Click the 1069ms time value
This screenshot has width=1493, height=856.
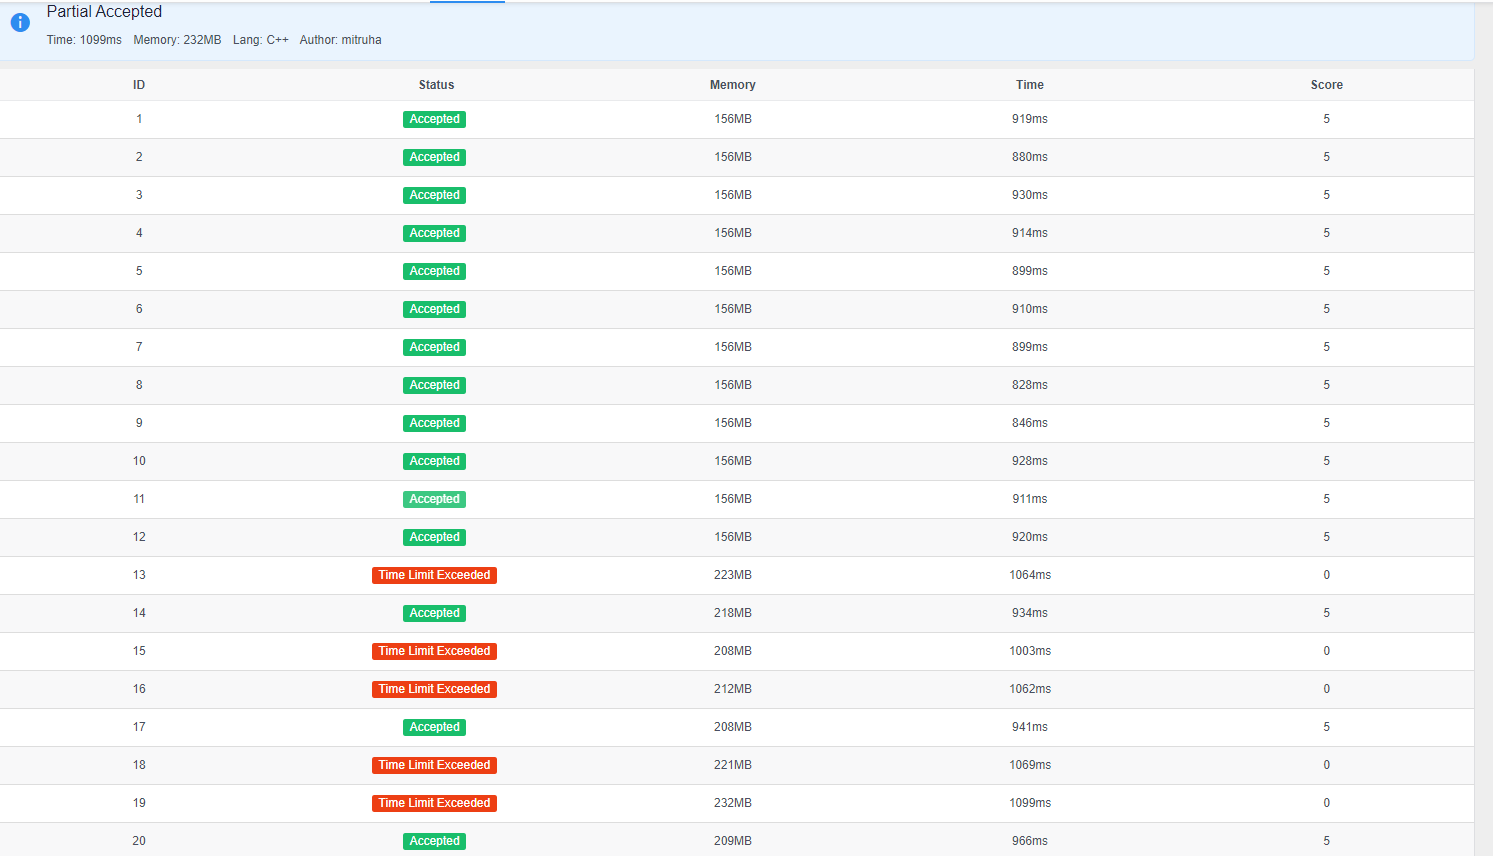1030,765
